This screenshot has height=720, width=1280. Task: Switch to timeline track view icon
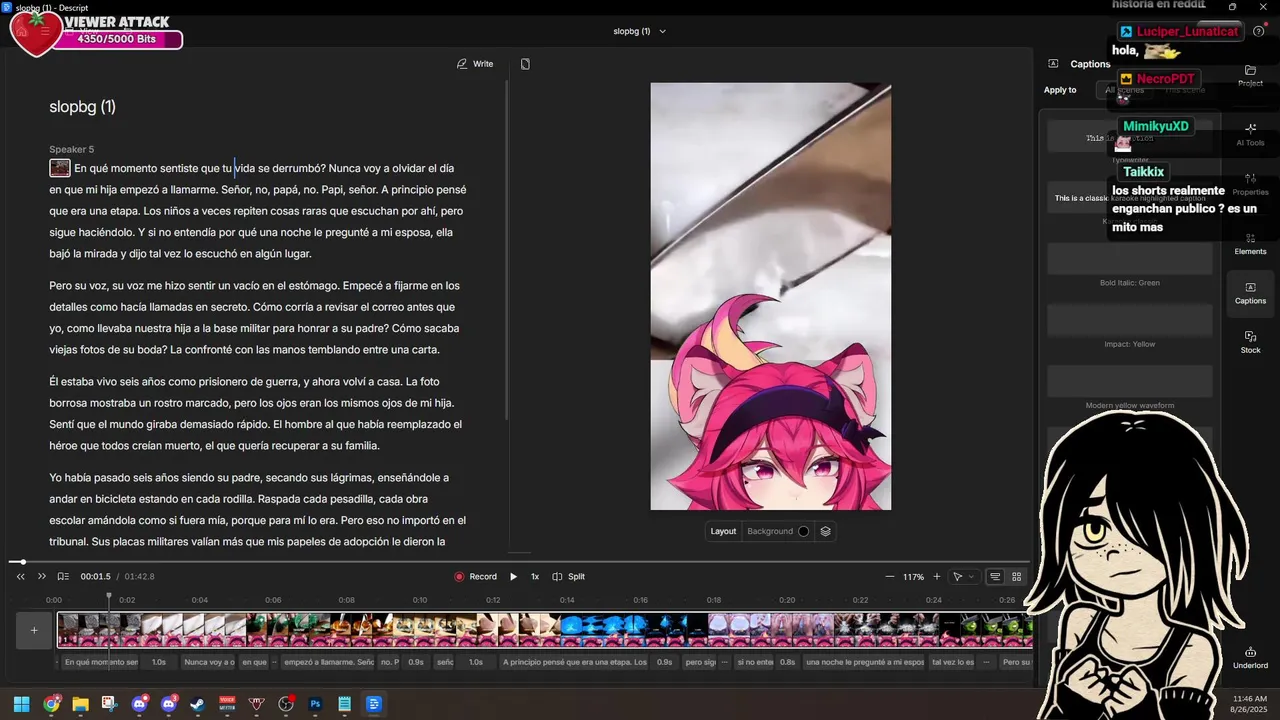tap(995, 576)
